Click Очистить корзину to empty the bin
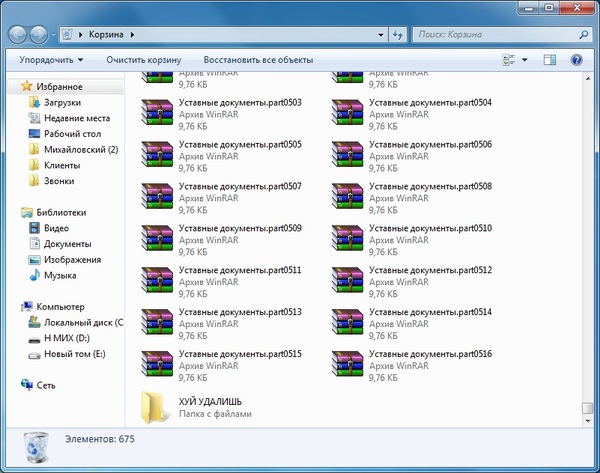600x473 pixels. [143, 60]
